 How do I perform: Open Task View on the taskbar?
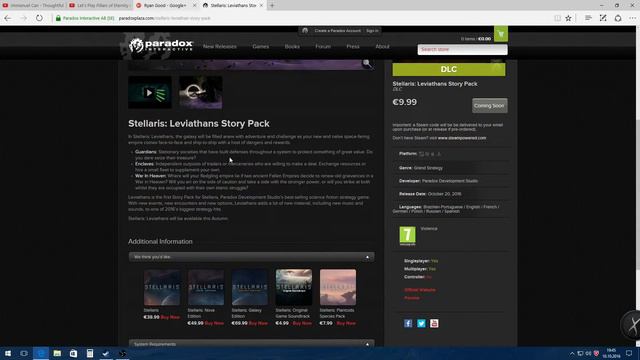24,353
